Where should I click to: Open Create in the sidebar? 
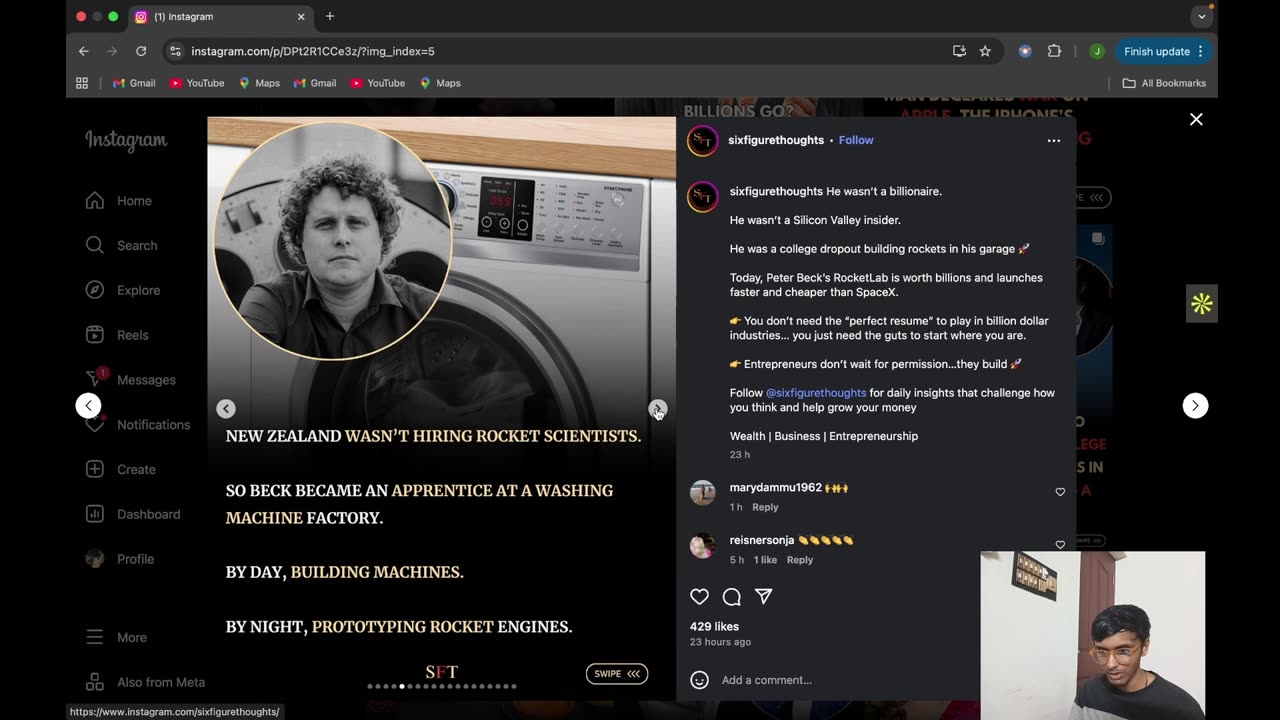pos(120,469)
